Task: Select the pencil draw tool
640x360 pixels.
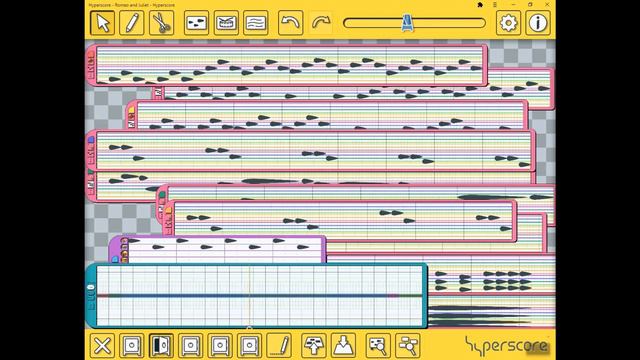Action: (x=132, y=23)
